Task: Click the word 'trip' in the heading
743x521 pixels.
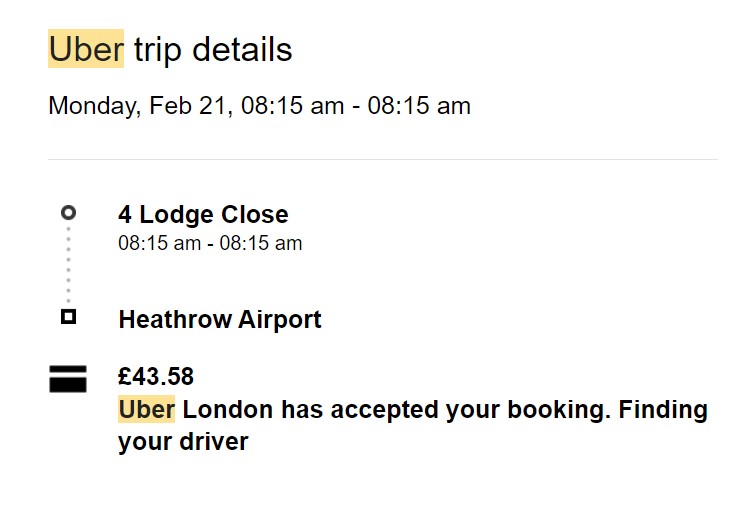Action: coord(157,51)
